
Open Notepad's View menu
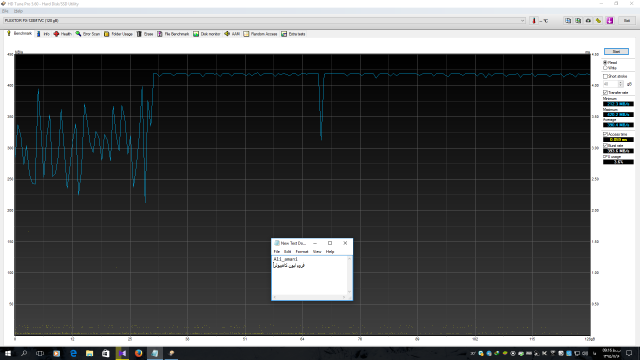(317, 252)
